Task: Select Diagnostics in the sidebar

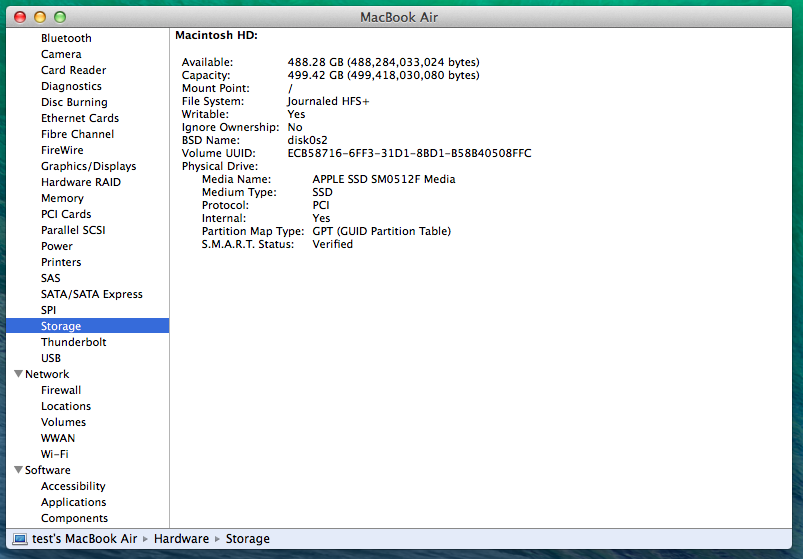Action: [71, 86]
